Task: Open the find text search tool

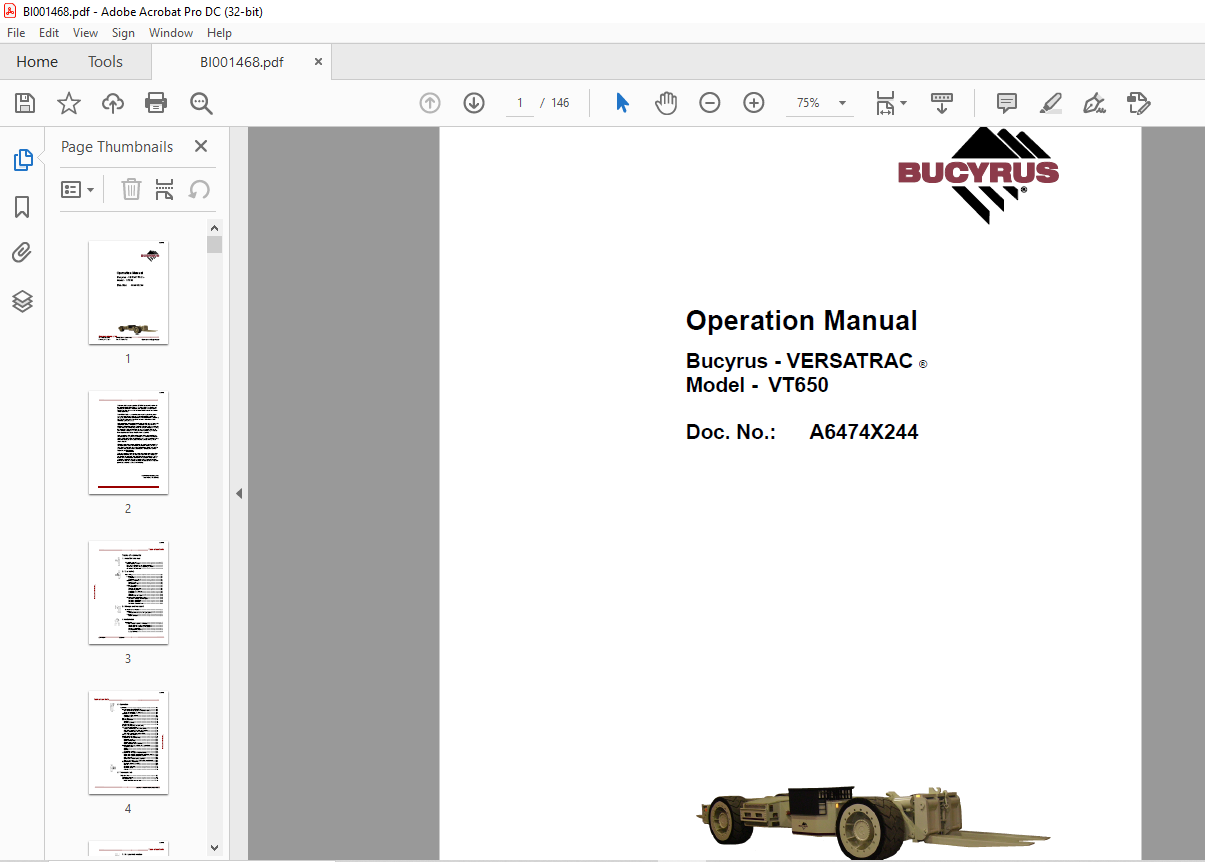Action: [201, 103]
